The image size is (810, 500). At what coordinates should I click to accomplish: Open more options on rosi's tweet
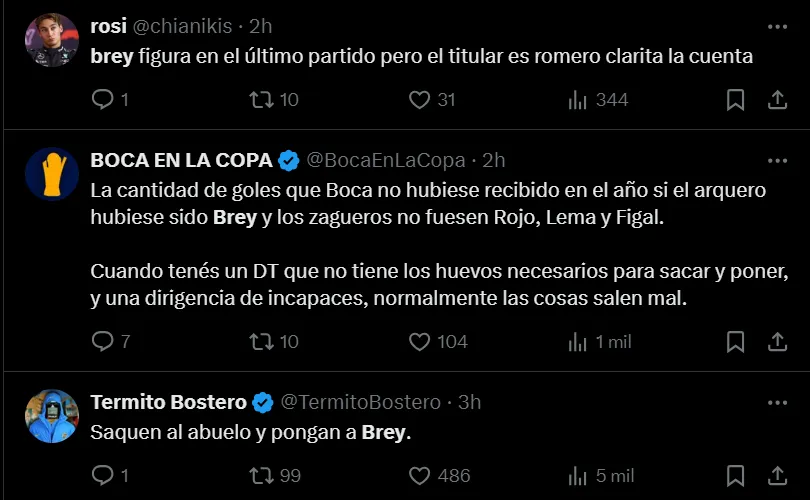[x=777, y=26]
